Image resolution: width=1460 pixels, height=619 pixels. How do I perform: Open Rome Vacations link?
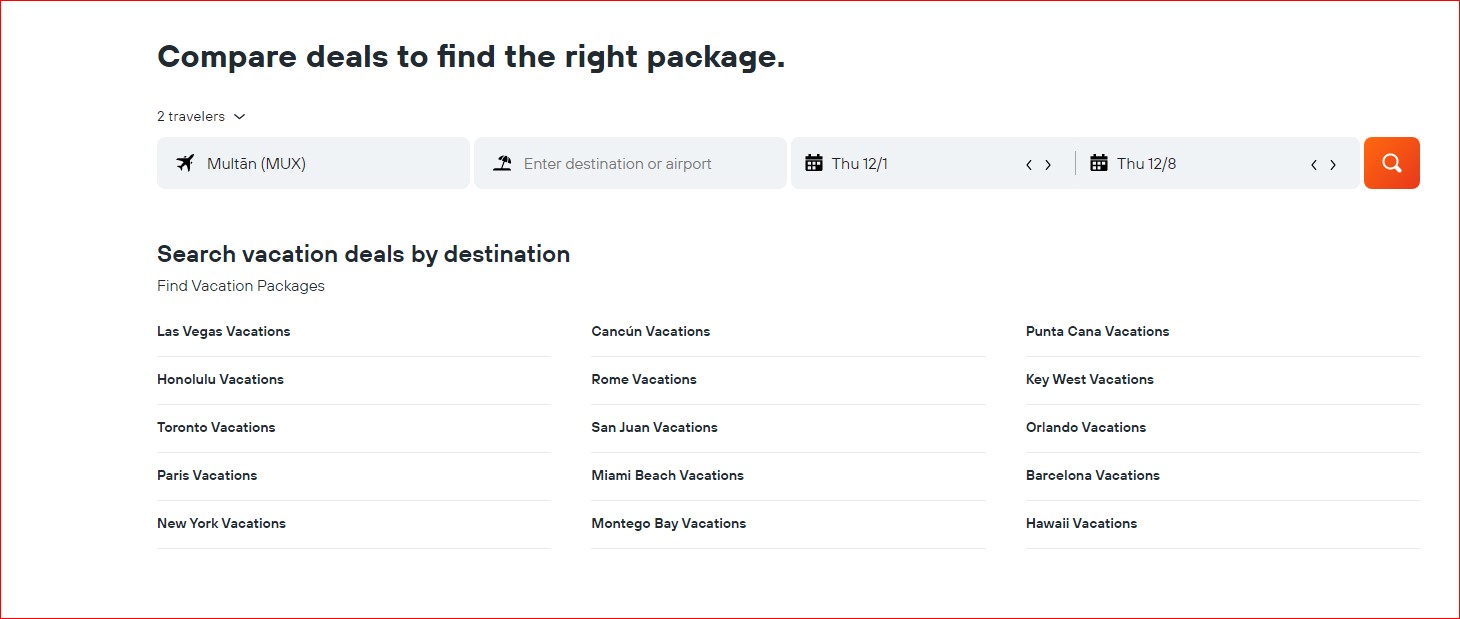(x=644, y=379)
